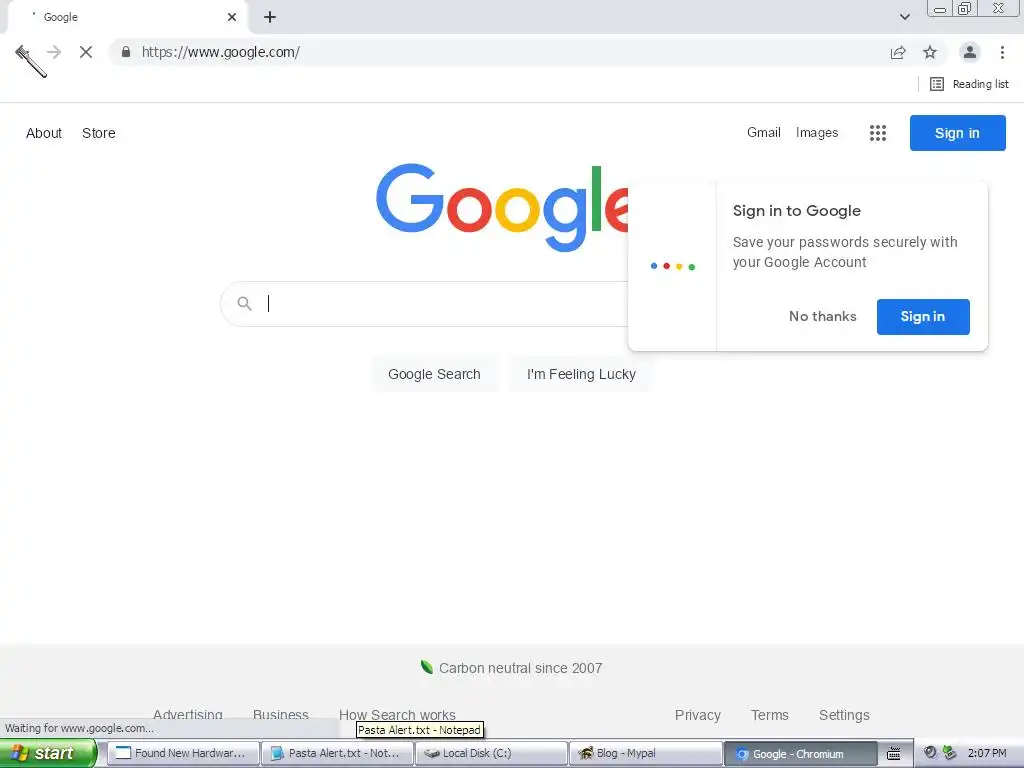The image size is (1024, 768).
Task: Stop loading the page with X button
Action: coord(86,52)
